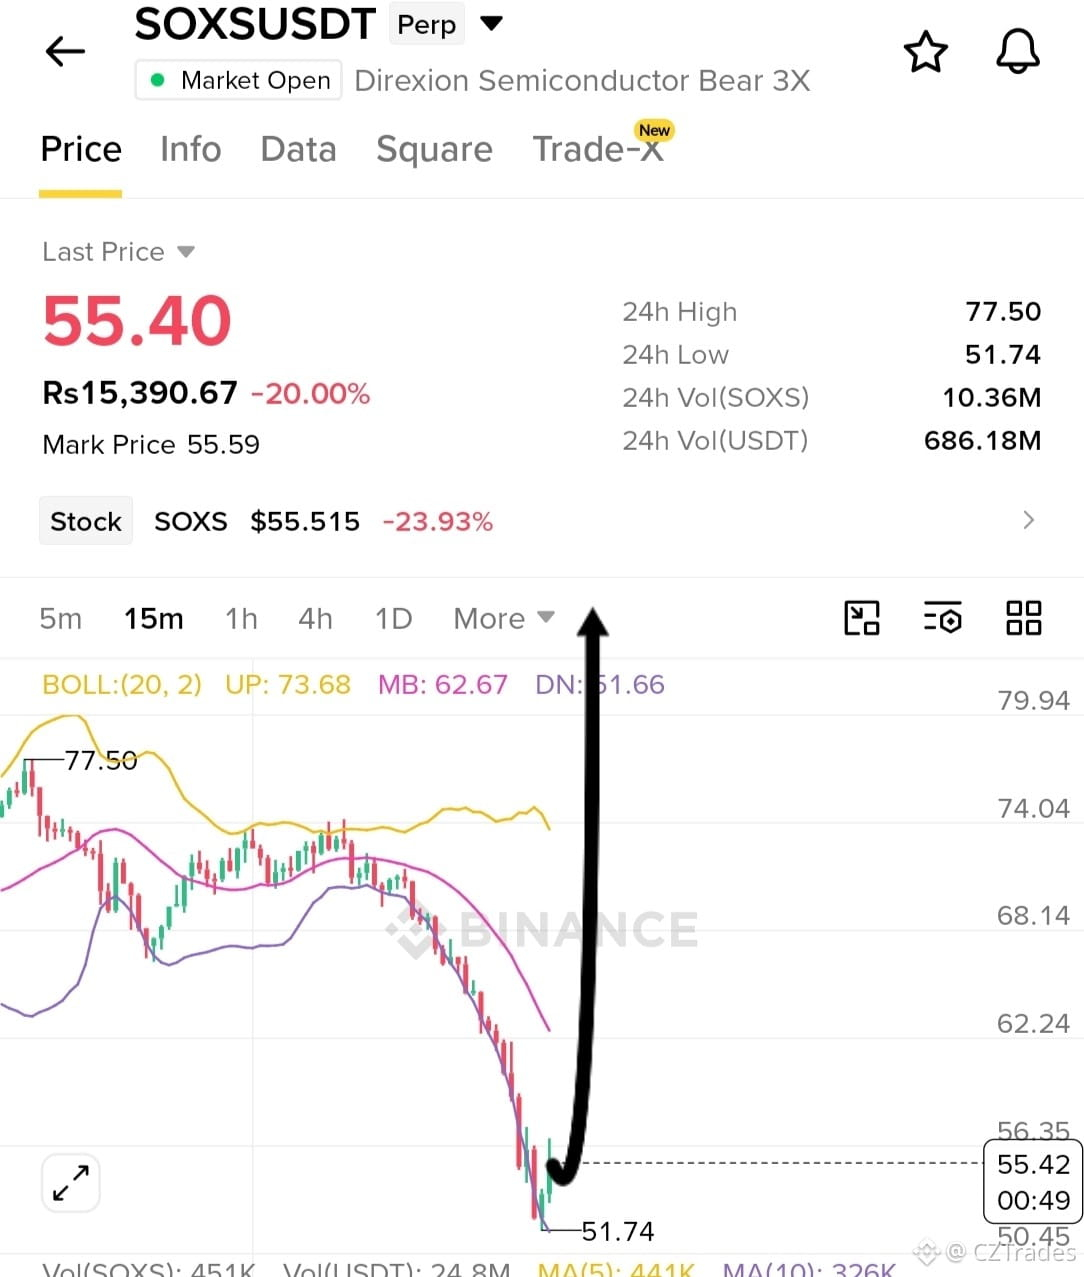Viewport: 1084px width, 1277px height.
Task: Switch to the Info tab
Action: coord(190,149)
